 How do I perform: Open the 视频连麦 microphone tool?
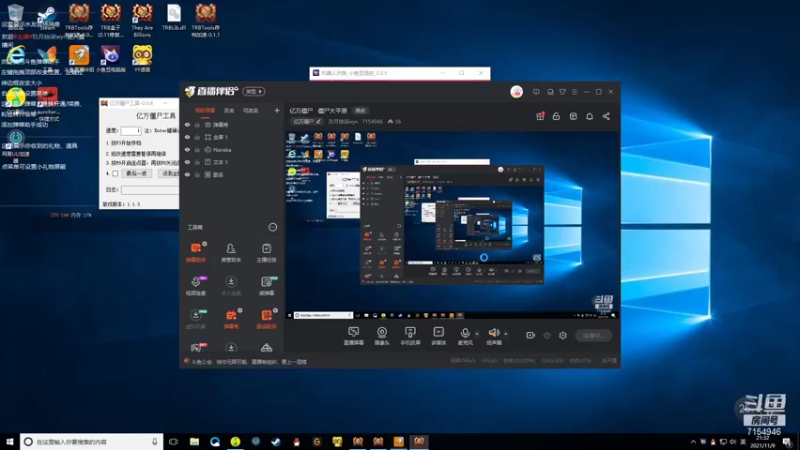coord(196,285)
